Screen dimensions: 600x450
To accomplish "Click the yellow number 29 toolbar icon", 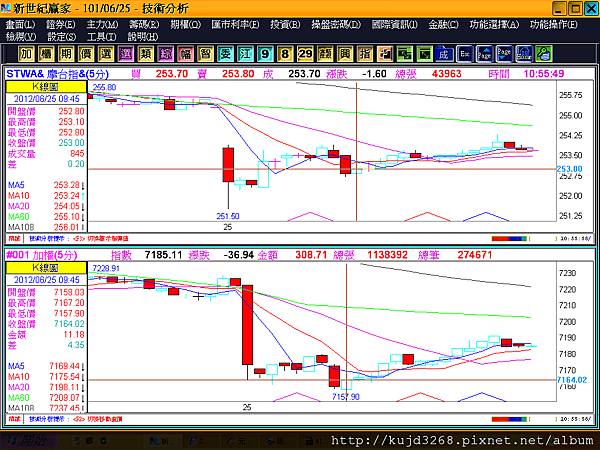I will 305,54.
